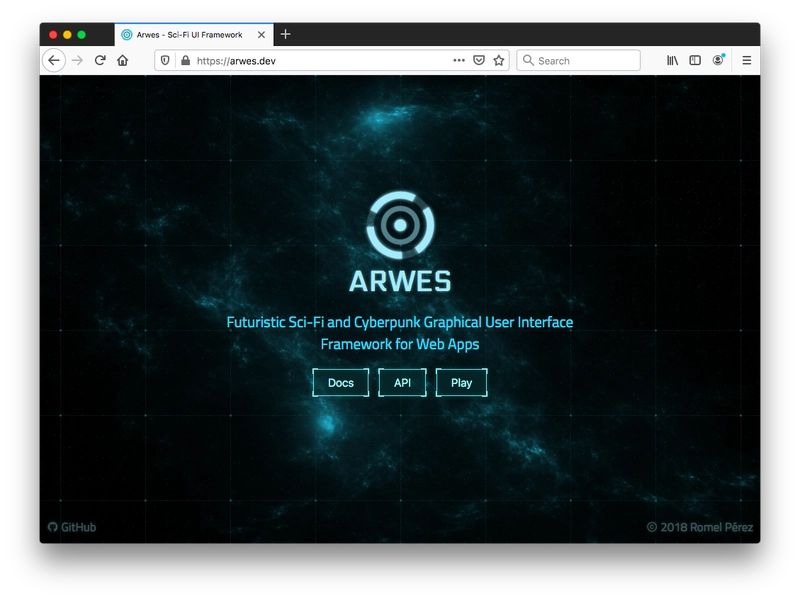Open the Docs button

[341, 383]
